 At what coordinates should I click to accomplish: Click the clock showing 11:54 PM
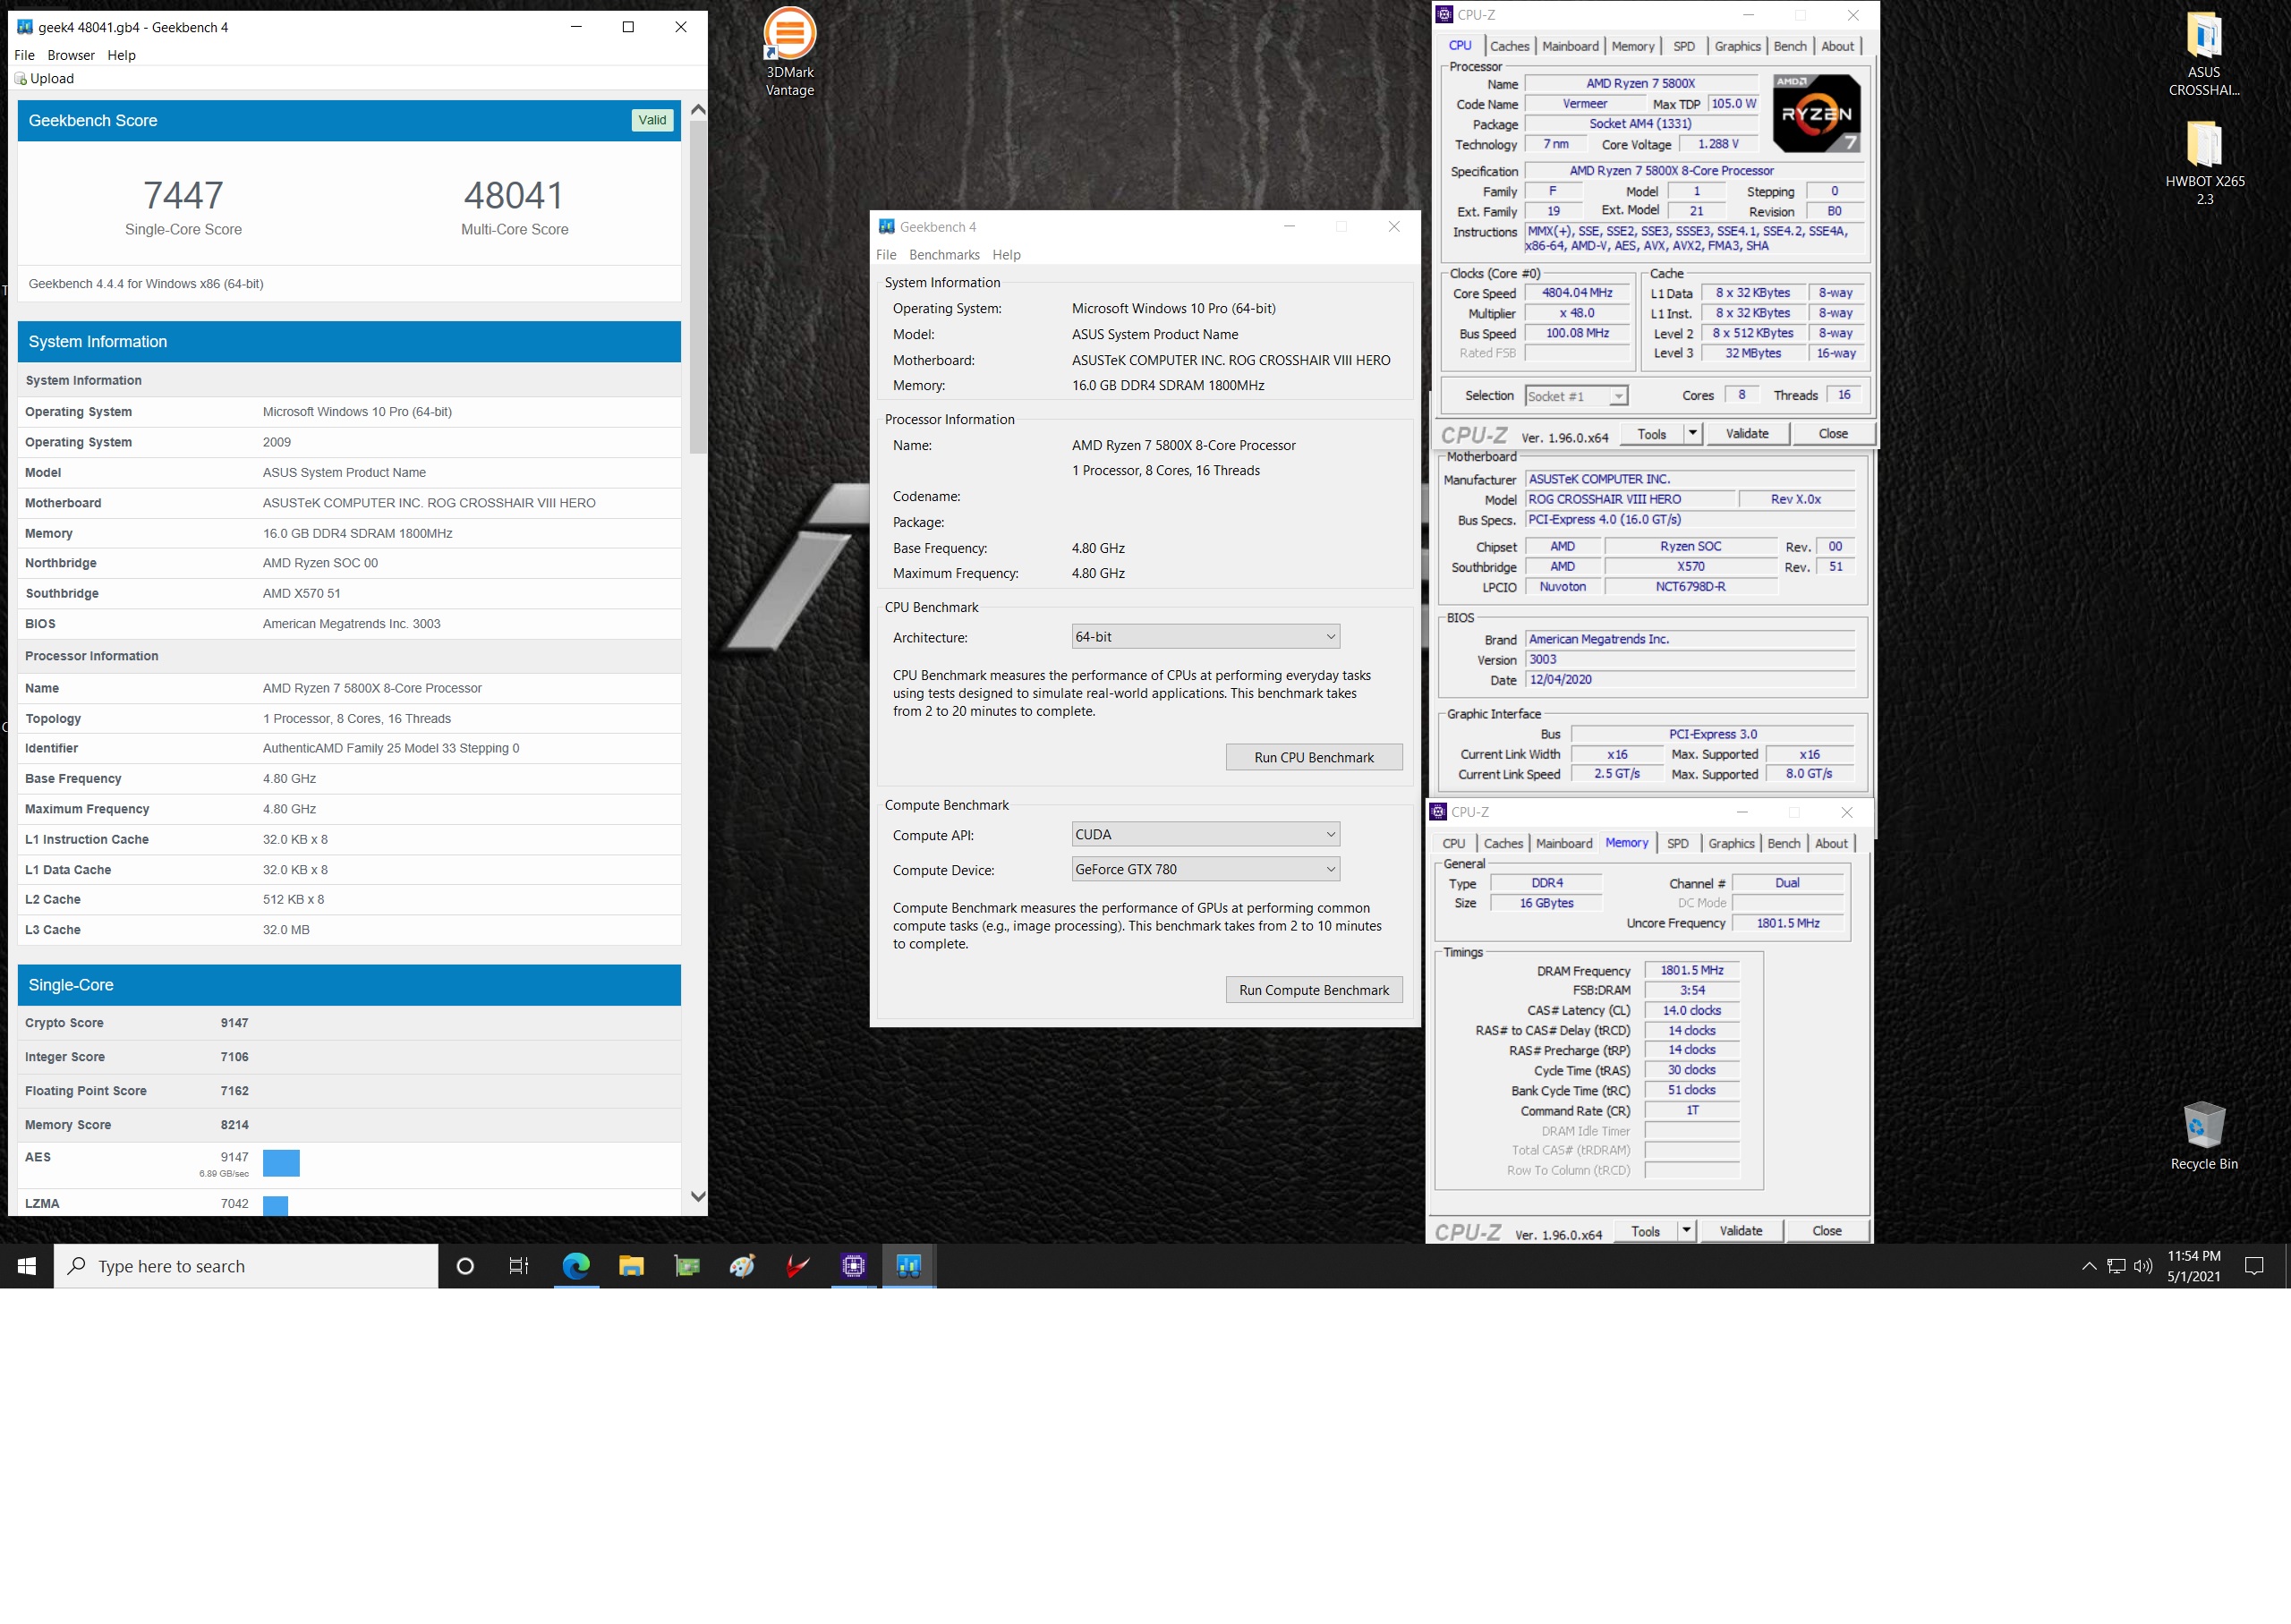point(2194,1256)
